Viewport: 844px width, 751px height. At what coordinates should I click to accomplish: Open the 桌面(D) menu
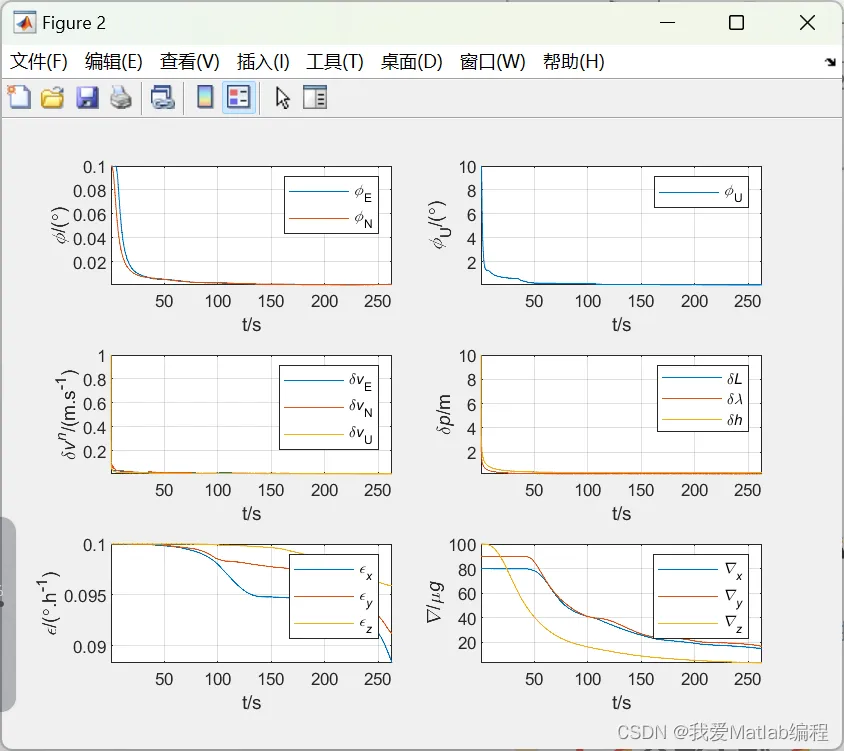pyautogui.click(x=411, y=61)
